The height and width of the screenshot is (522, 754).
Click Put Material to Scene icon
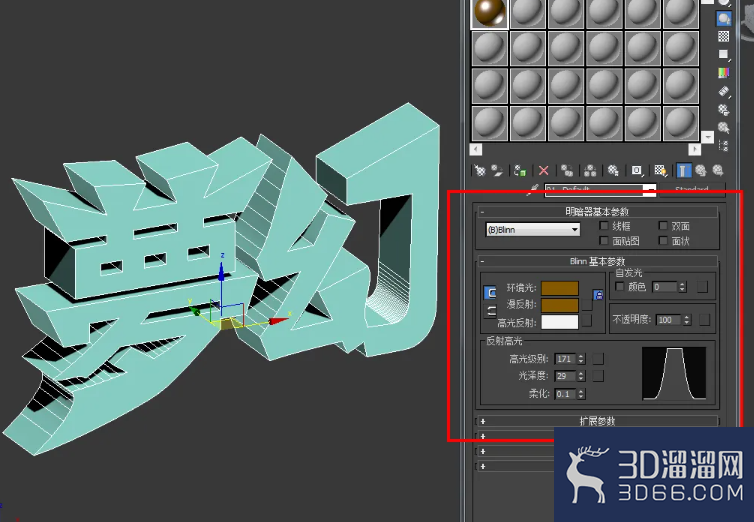coord(498,170)
